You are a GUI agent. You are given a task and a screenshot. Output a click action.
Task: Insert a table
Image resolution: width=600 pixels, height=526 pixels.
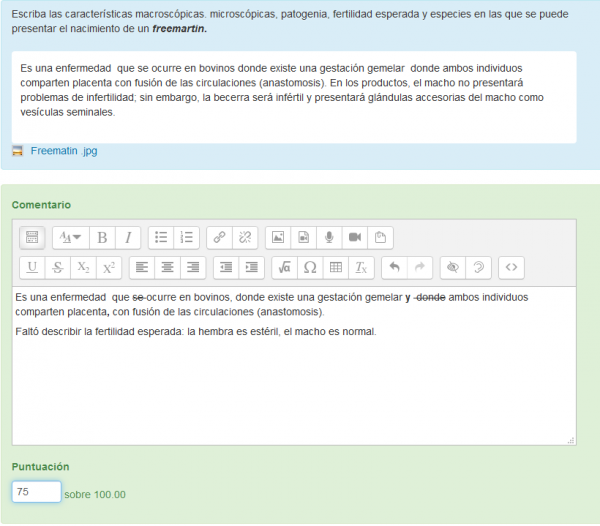point(336,267)
